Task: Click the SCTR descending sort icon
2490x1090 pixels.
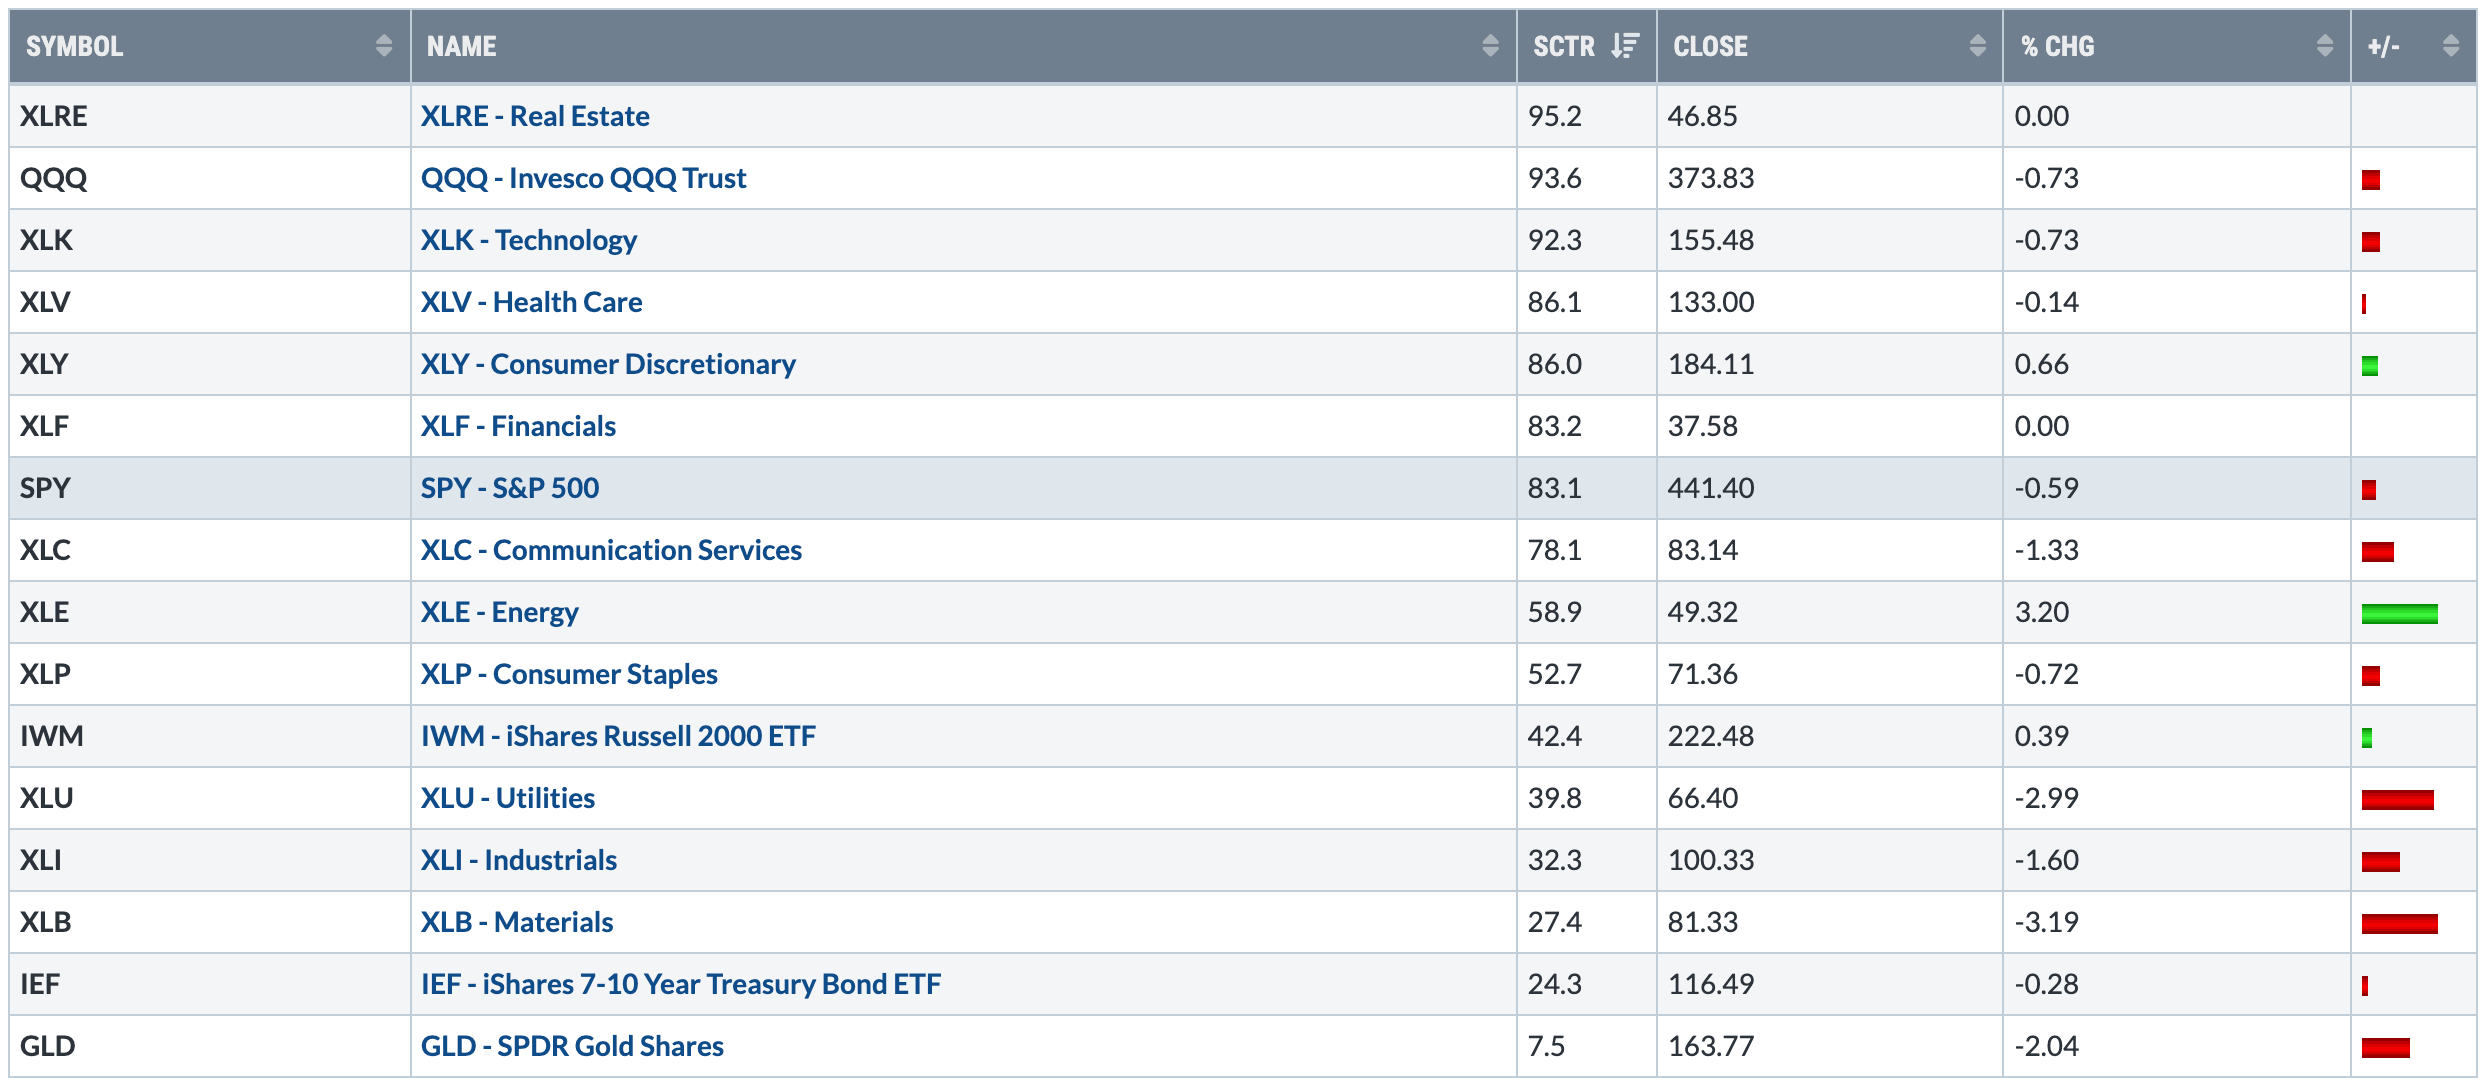Action: pyautogui.click(x=1625, y=46)
